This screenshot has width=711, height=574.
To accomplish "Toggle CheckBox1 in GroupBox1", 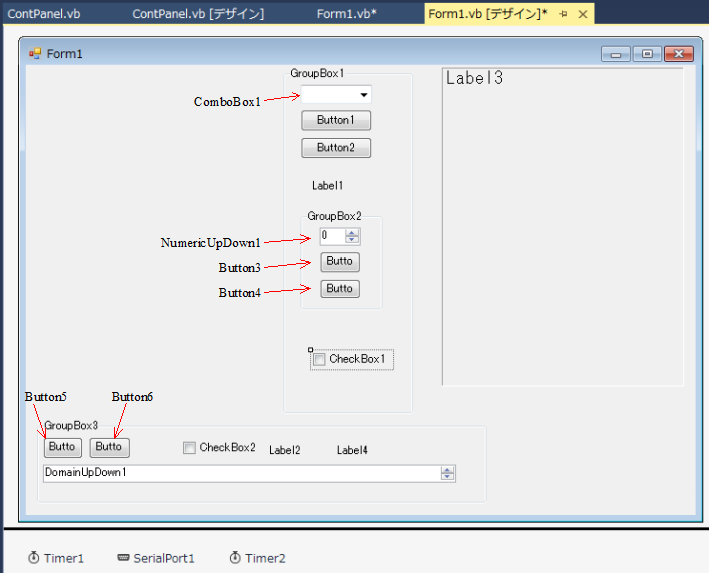I will tap(320, 359).
